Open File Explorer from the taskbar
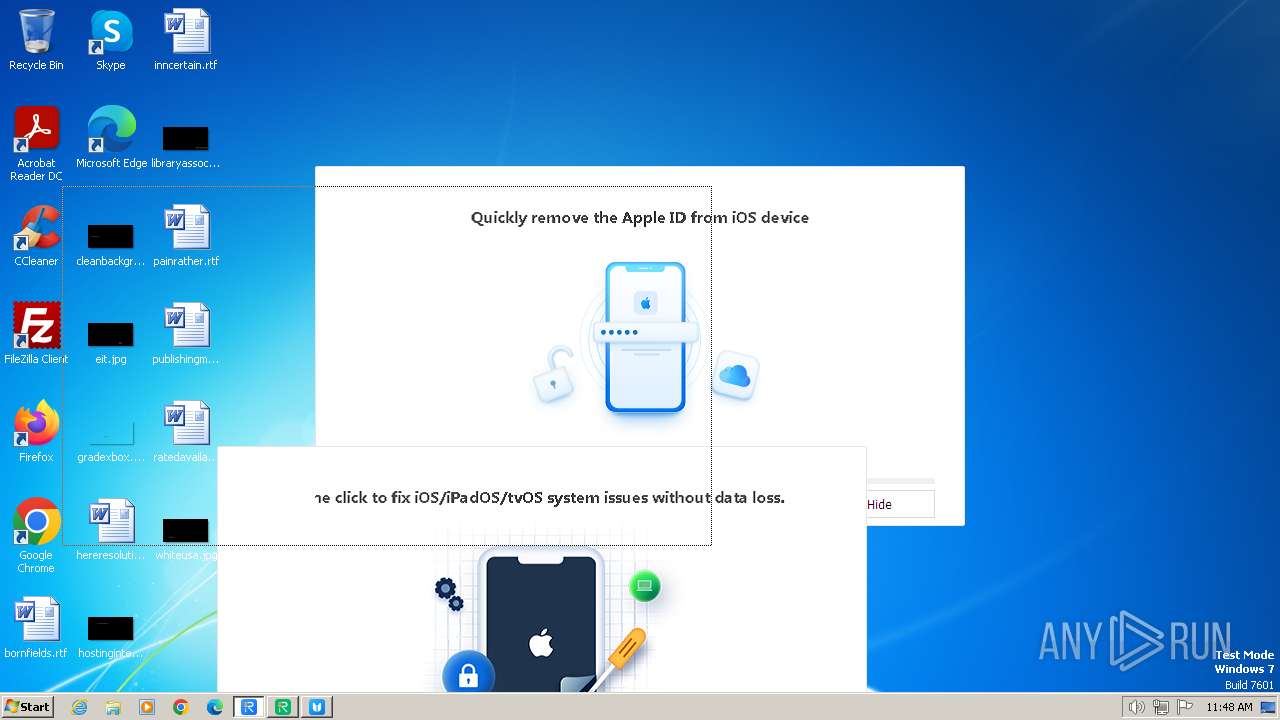This screenshot has height=720, width=1280. tap(113, 707)
